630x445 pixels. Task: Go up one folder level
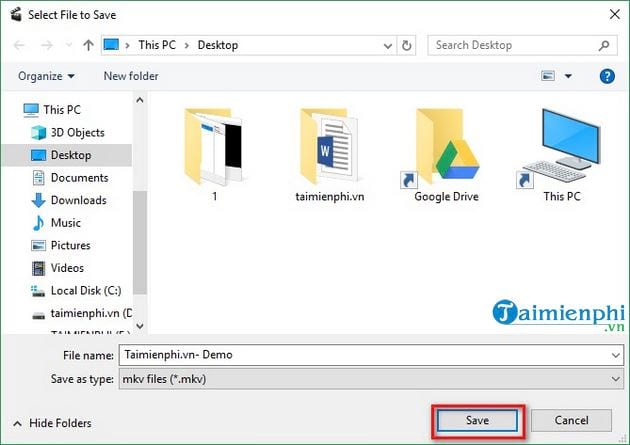88,45
